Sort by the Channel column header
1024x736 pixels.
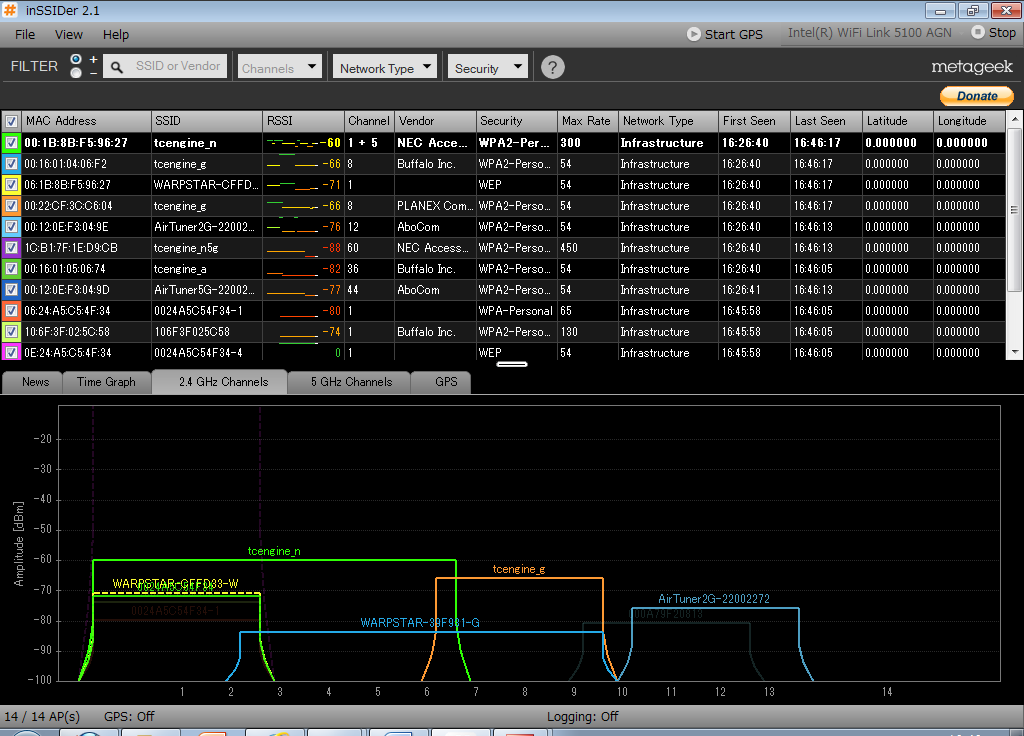(x=369, y=121)
